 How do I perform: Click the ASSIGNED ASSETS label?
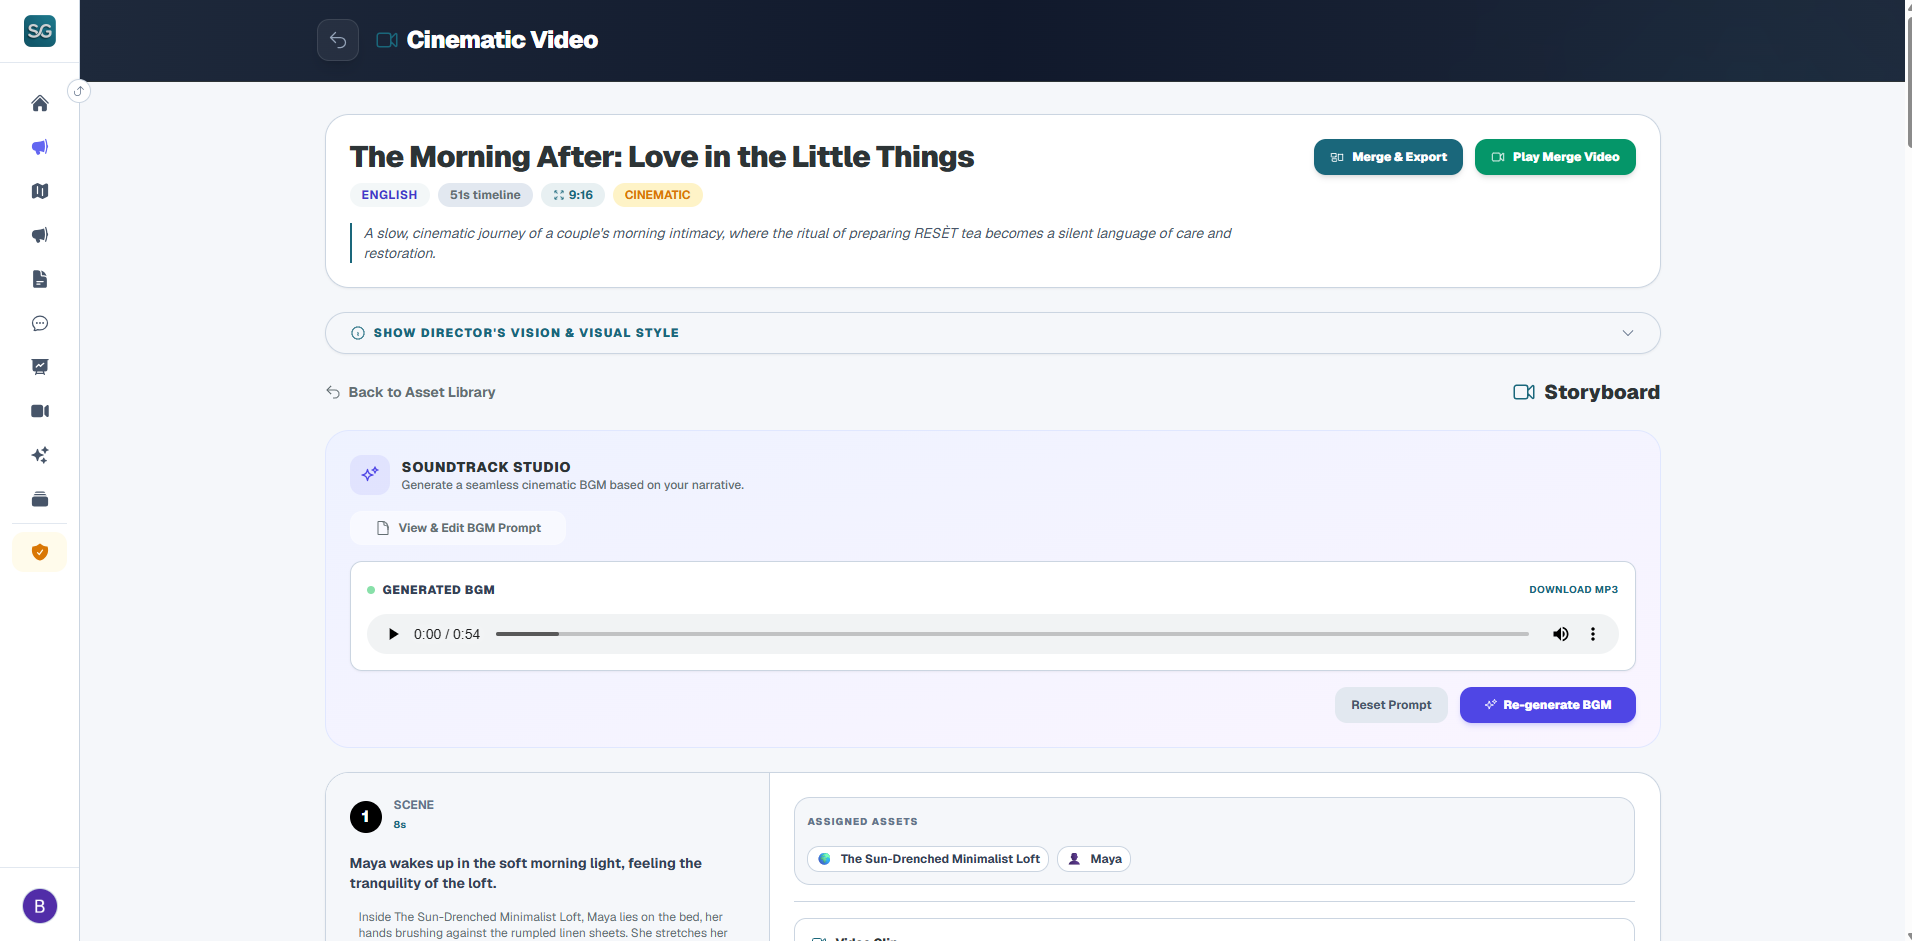point(862,822)
